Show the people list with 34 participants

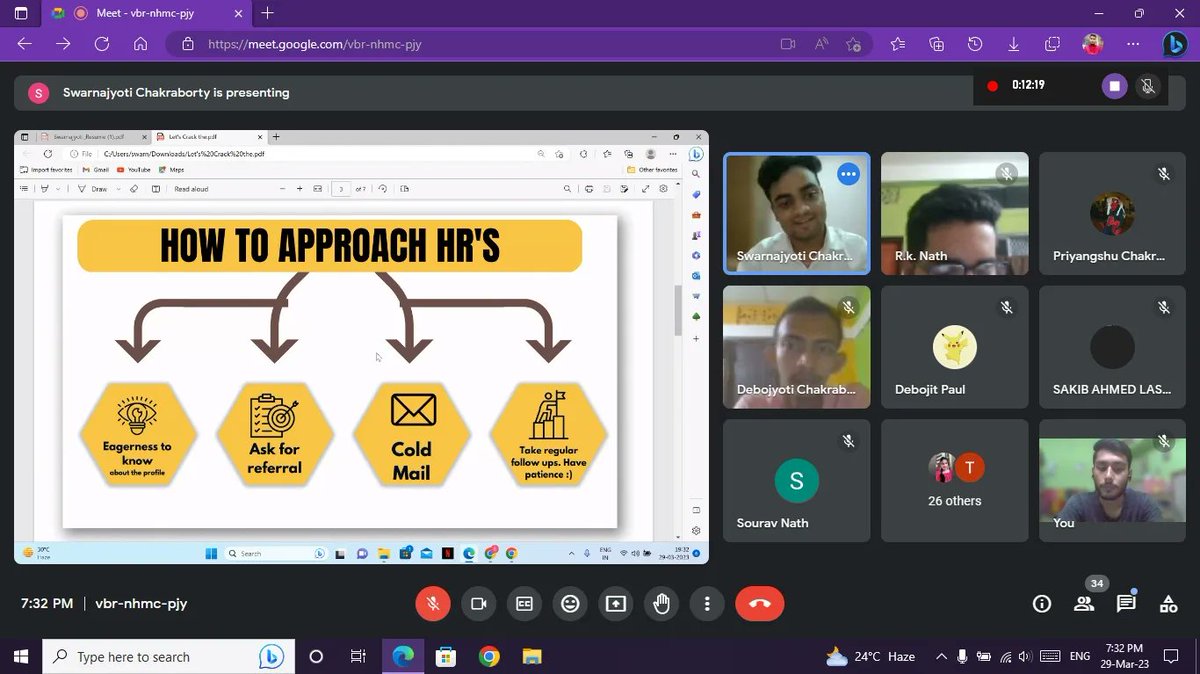(x=1084, y=603)
